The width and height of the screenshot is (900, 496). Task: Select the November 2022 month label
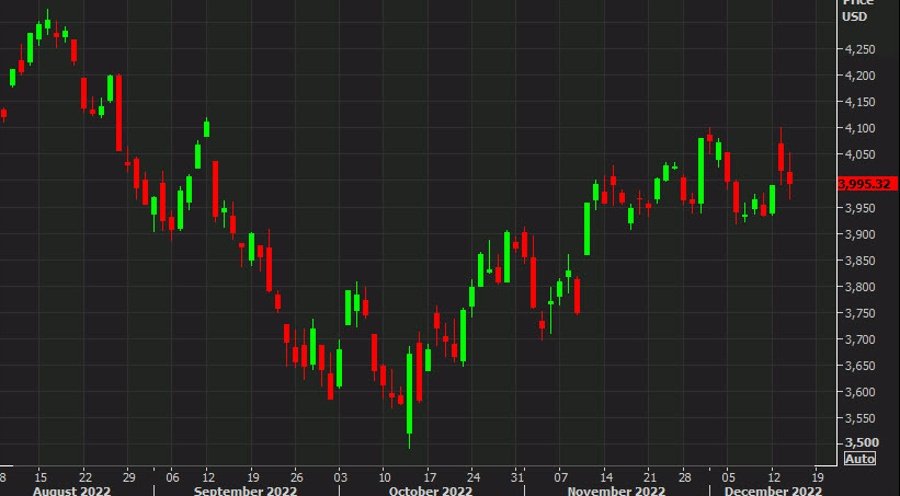pos(616,491)
